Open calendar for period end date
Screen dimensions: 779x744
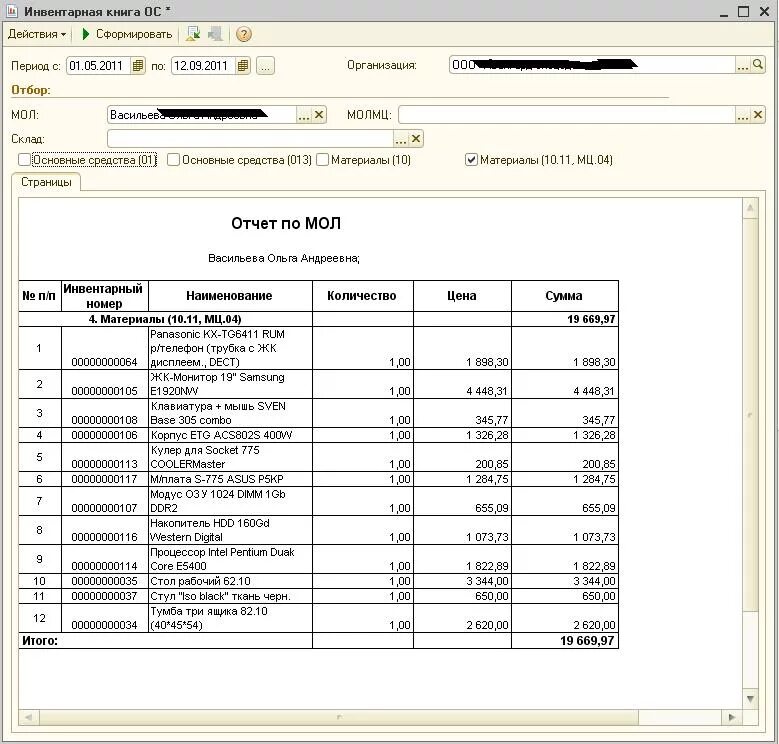[242, 66]
